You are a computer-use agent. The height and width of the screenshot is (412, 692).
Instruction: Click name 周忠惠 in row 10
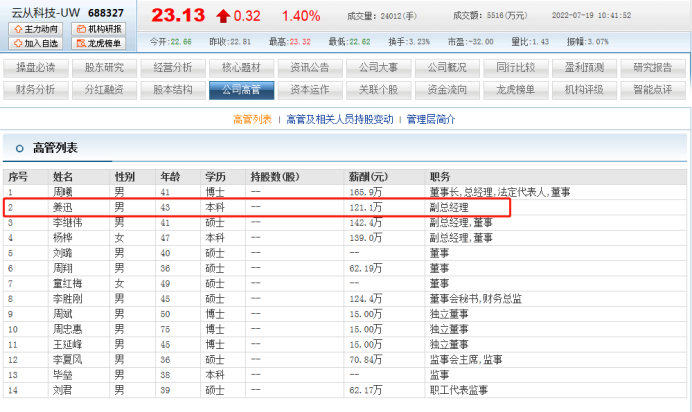[68, 329]
